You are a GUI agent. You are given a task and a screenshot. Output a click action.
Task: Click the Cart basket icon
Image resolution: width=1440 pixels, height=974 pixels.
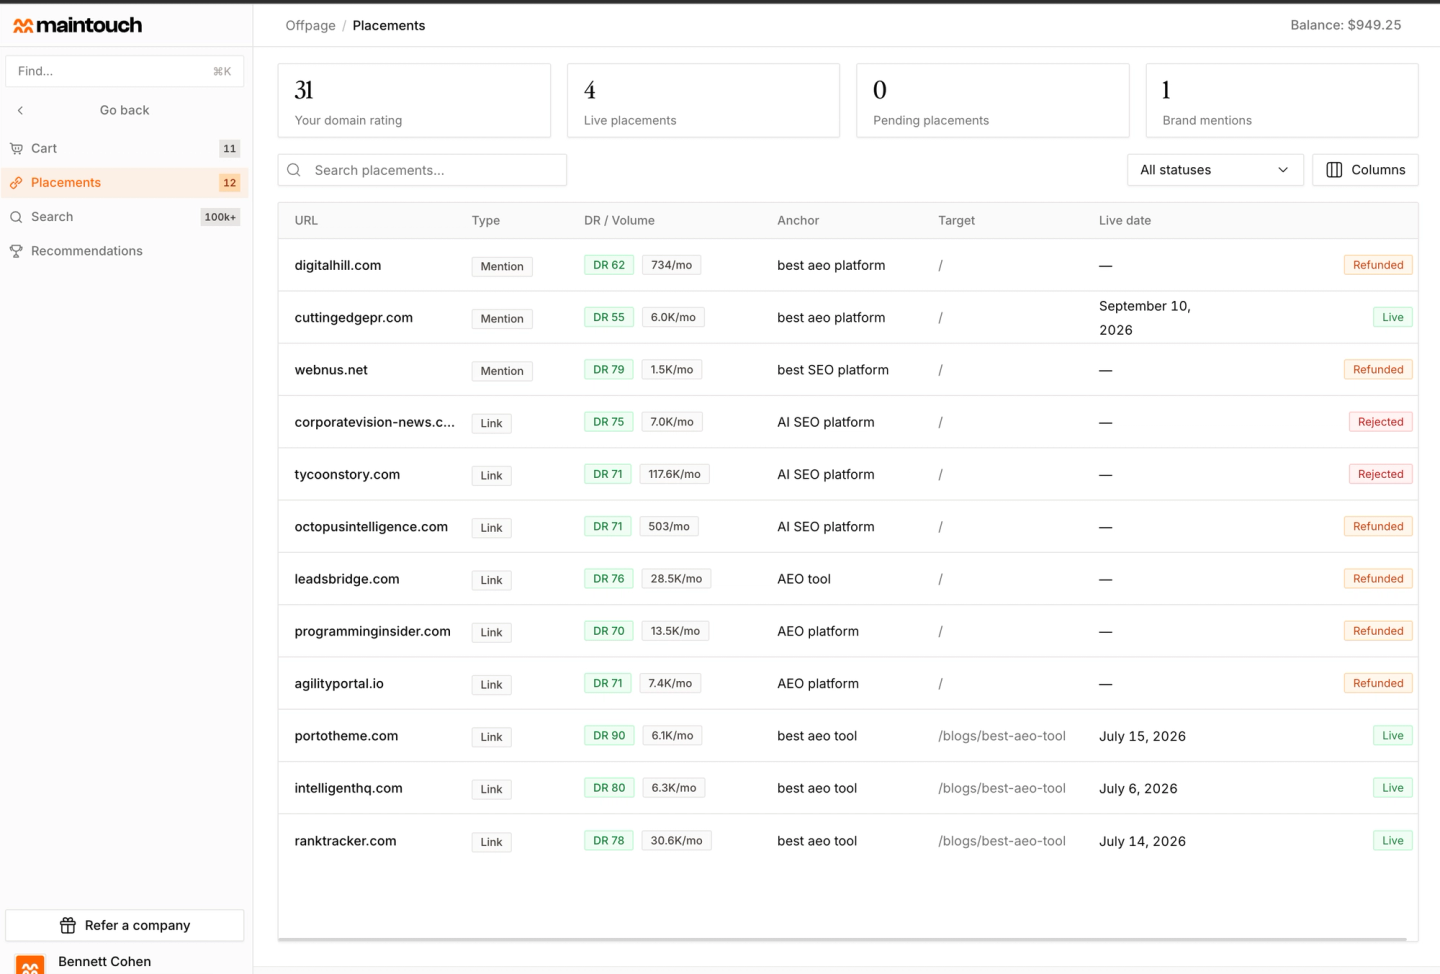16,149
